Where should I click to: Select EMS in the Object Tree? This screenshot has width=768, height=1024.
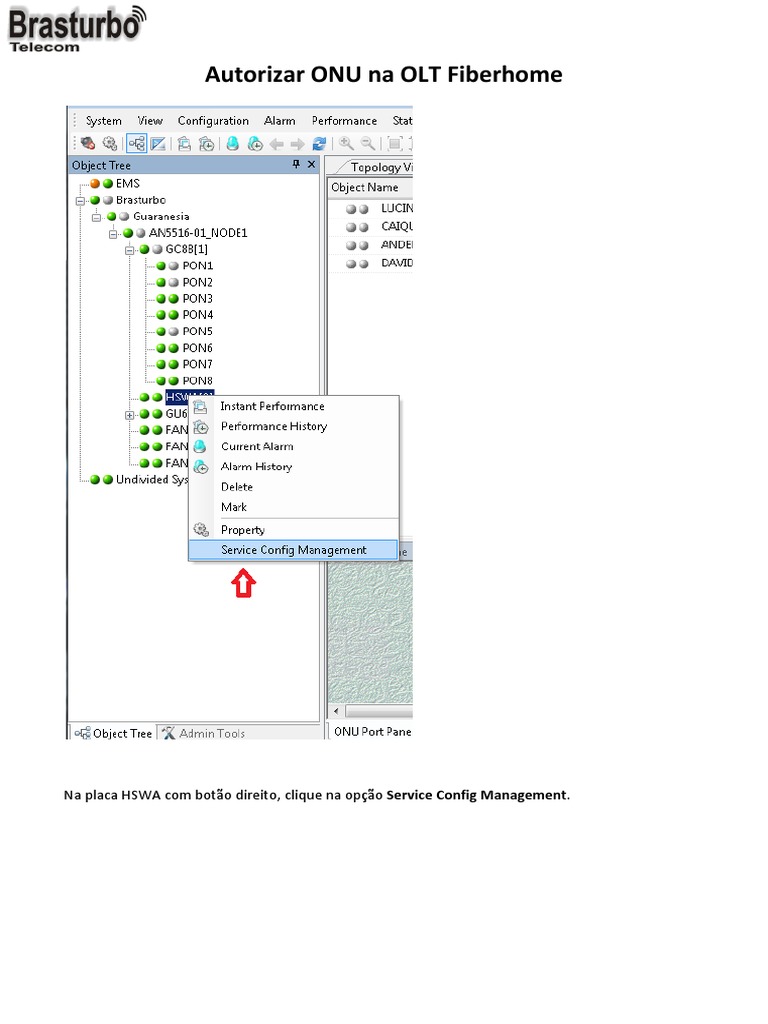(x=127, y=184)
